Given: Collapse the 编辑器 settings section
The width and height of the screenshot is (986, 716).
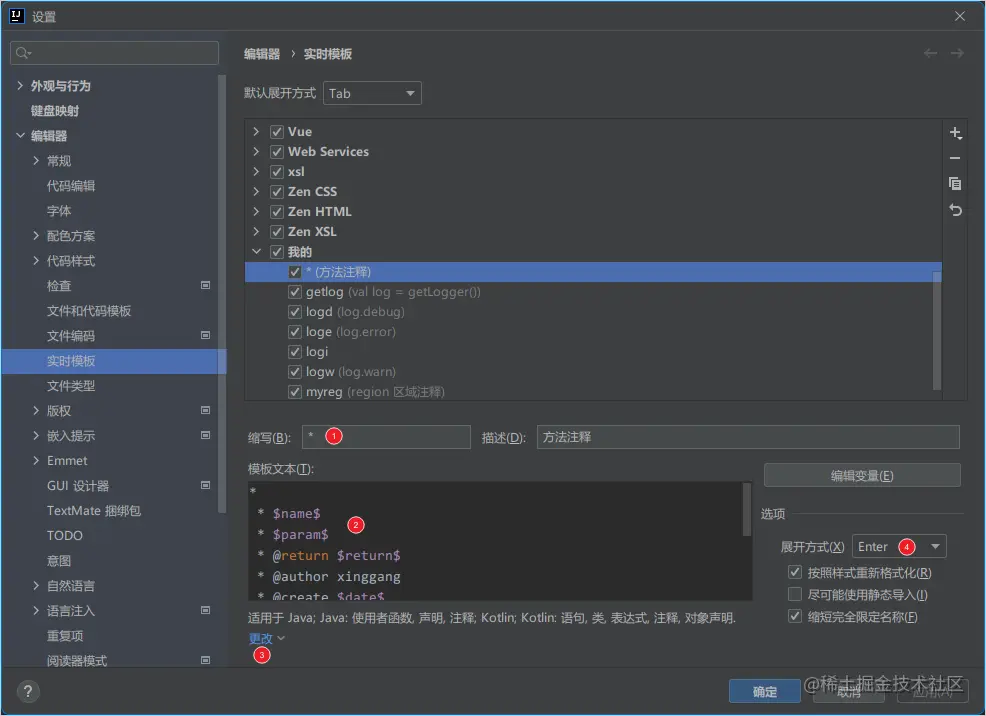Looking at the screenshot, I should pos(19,135).
